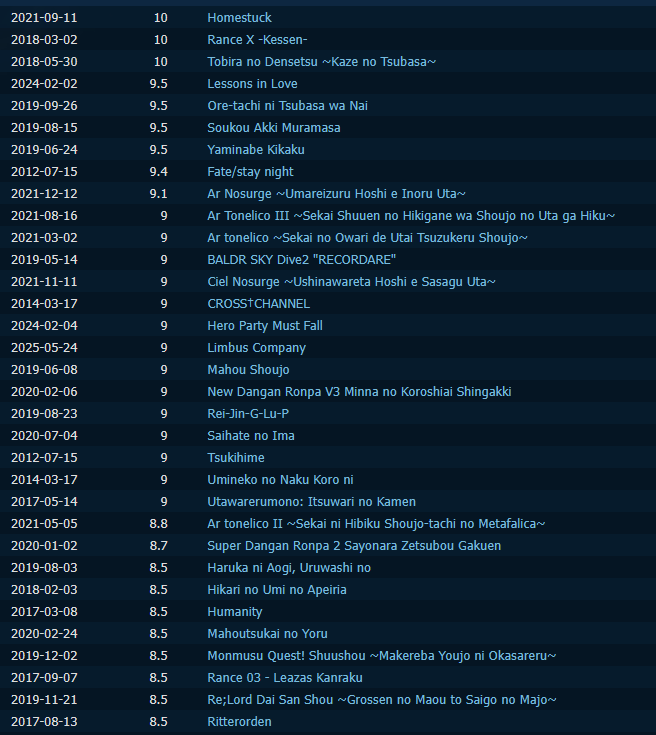Click the date 2018-05-30
This screenshot has height=735, width=656.
44,62
